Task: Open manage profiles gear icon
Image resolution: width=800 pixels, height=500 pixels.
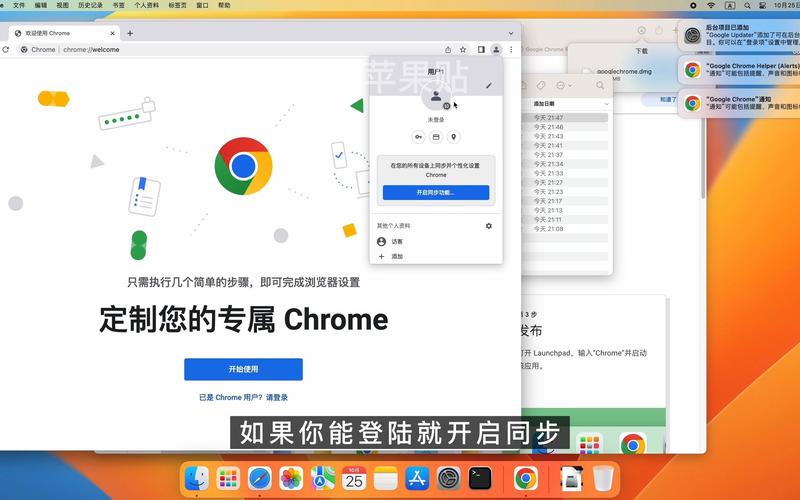Action: pos(489,226)
